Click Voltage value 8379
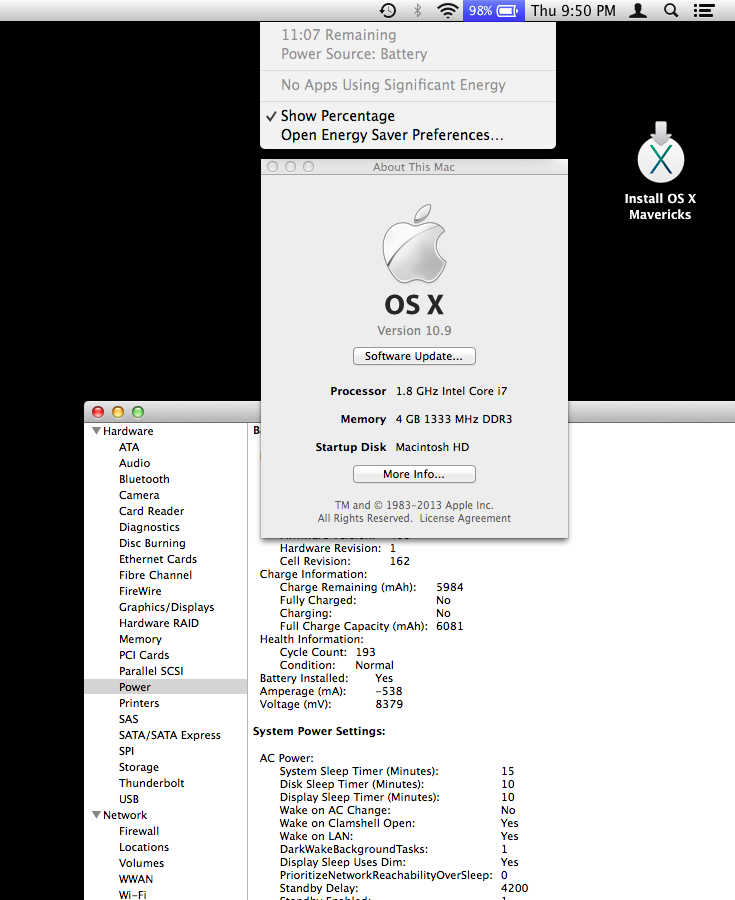Screen dimensions: 735x900 (x=389, y=704)
